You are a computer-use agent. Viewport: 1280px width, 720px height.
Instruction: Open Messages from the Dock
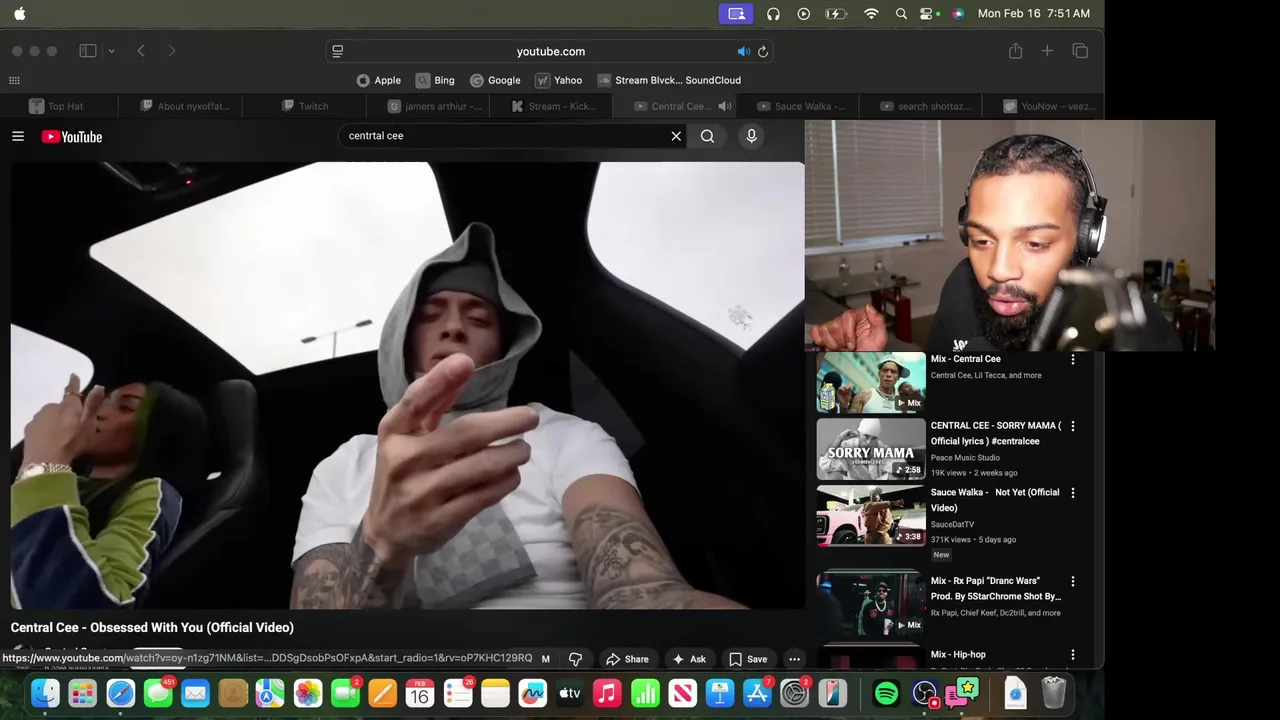pos(158,693)
